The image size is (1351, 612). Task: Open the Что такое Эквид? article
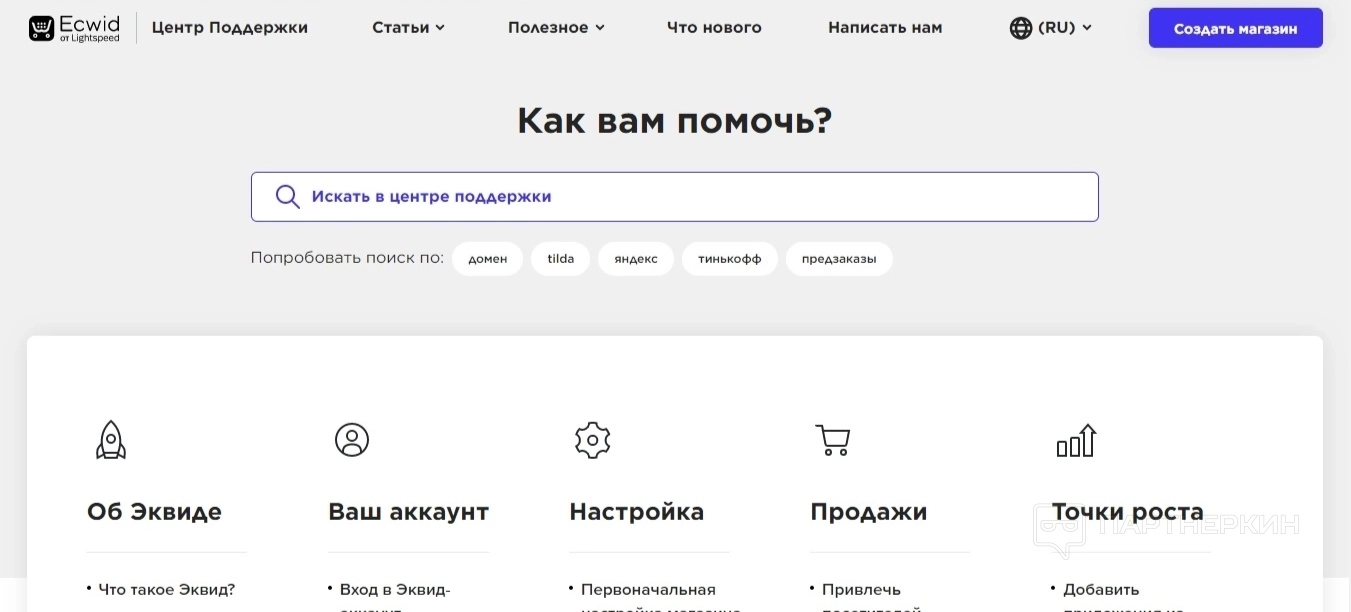[167, 590]
